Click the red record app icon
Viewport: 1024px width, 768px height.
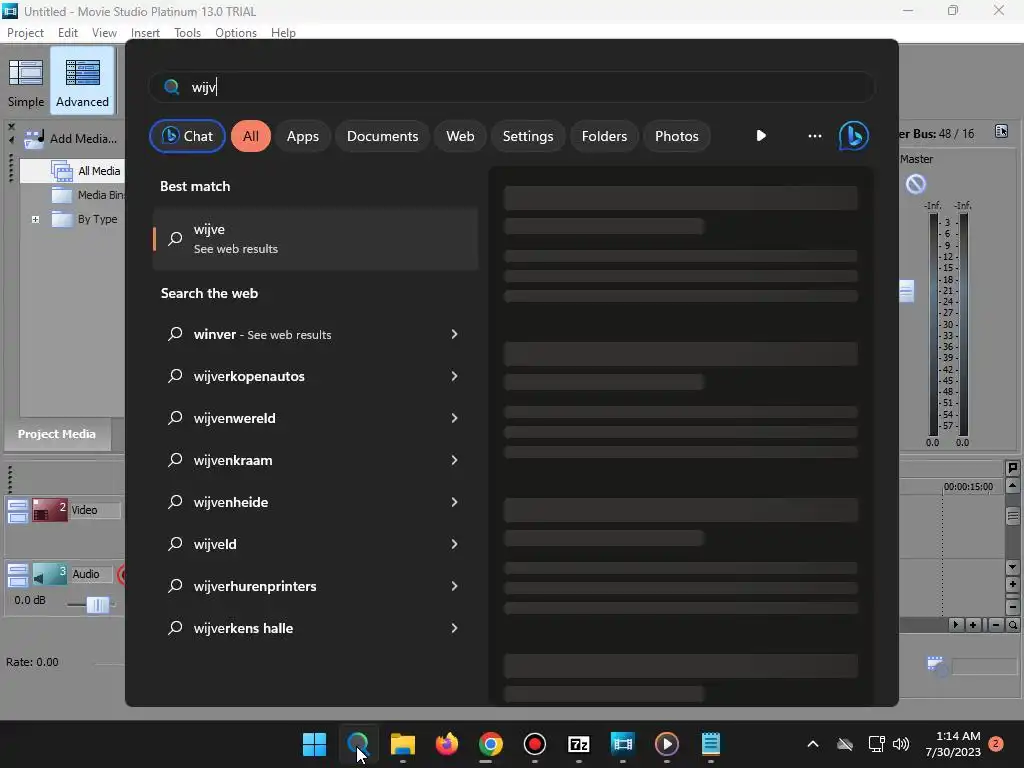534,744
